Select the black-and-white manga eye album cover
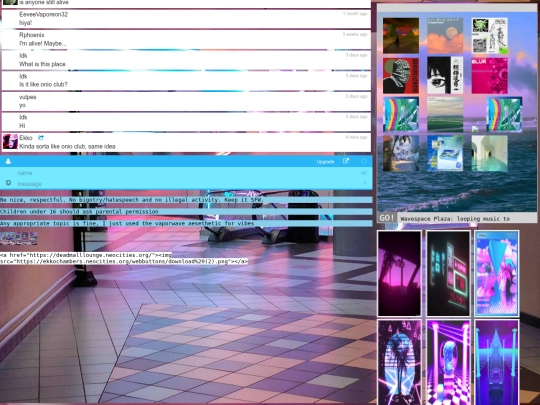Screen dimensions: 540x405 click(445, 75)
